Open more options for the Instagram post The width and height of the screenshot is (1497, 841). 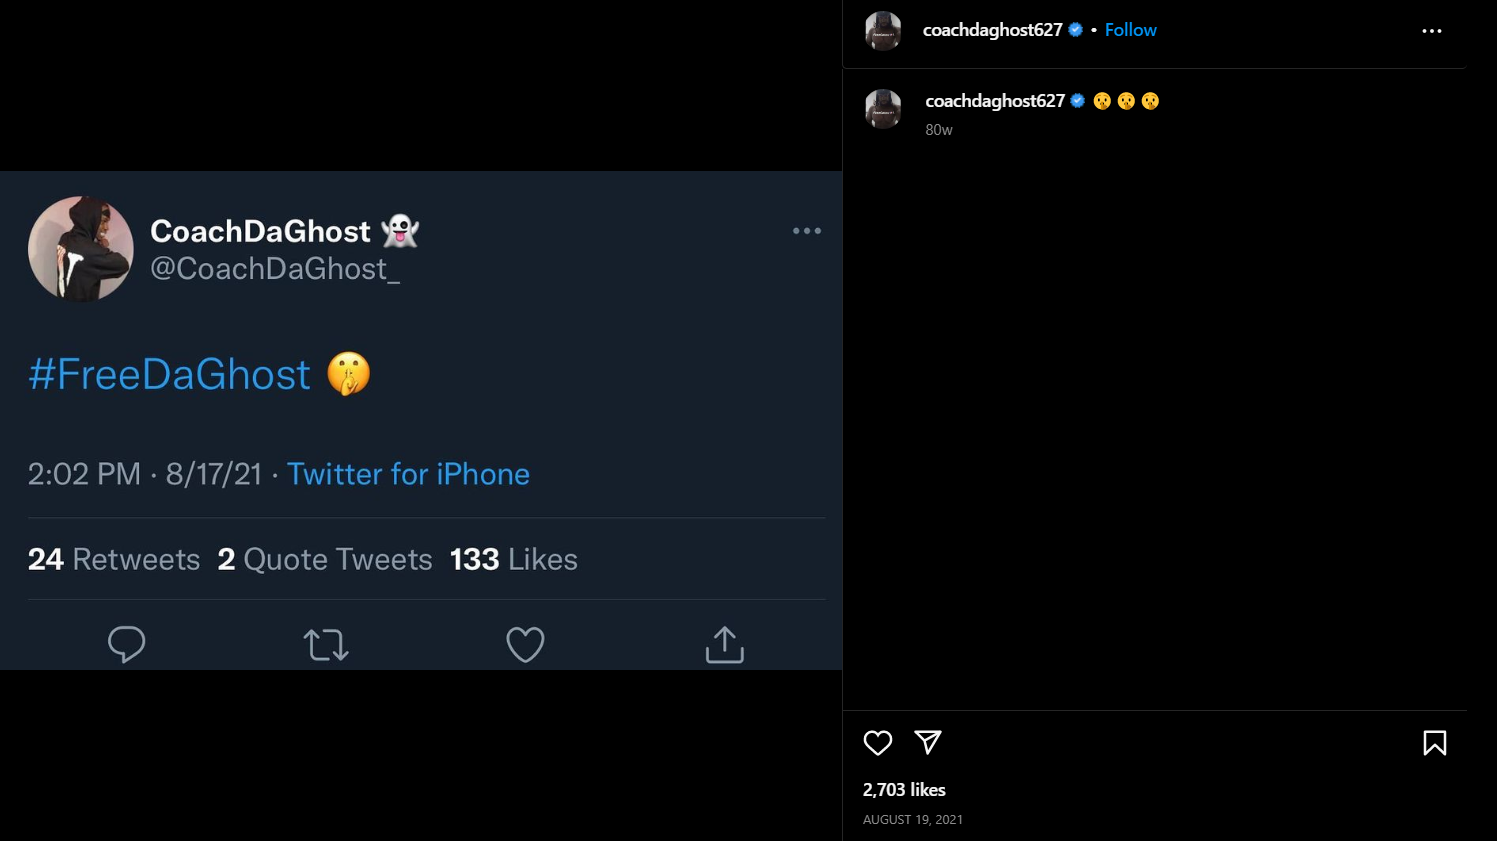tap(1431, 31)
